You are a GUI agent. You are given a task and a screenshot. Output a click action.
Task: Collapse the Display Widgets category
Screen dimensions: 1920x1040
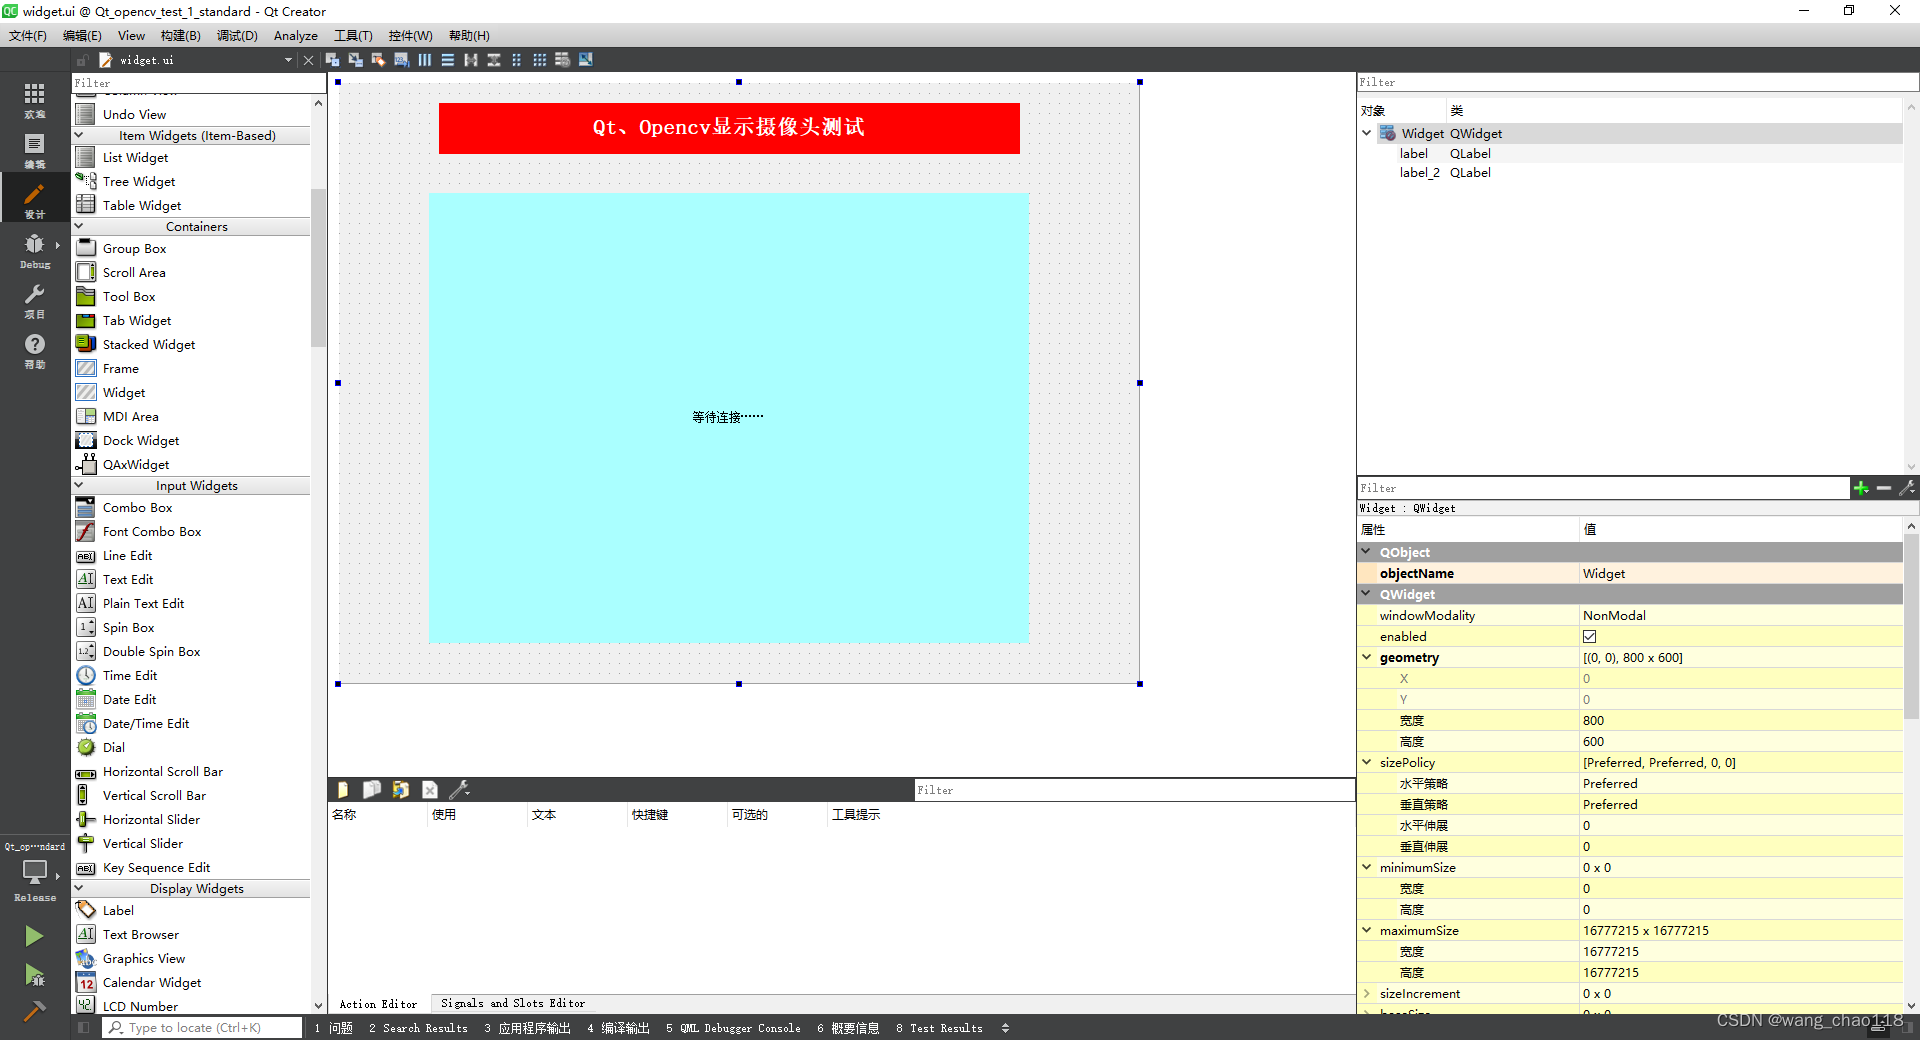tap(79, 888)
